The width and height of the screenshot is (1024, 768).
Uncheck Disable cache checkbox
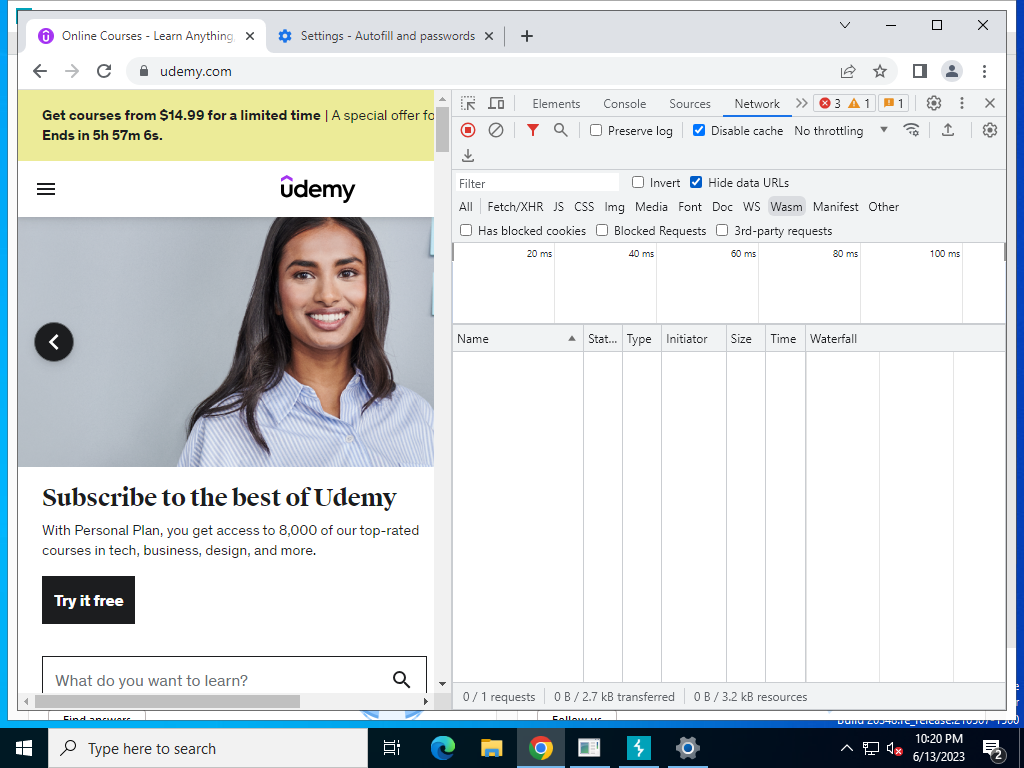click(x=699, y=130)
